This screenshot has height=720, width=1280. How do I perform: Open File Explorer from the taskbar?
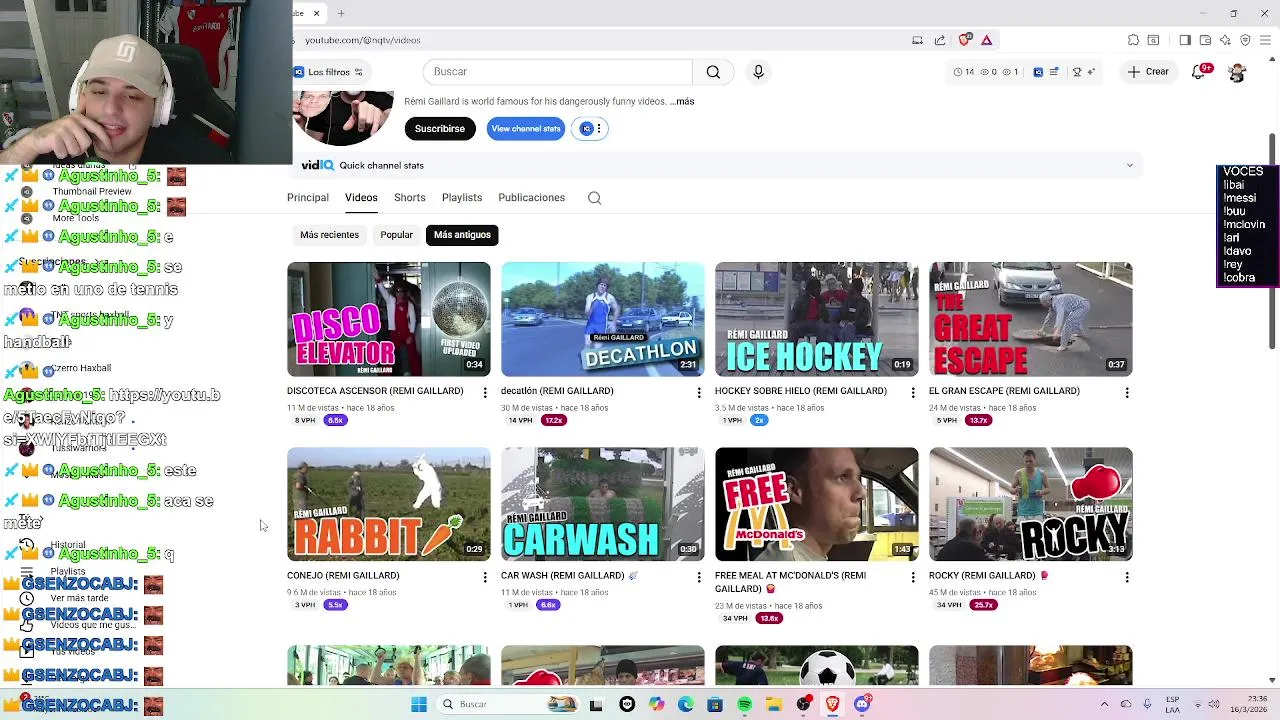pos(774,704)
